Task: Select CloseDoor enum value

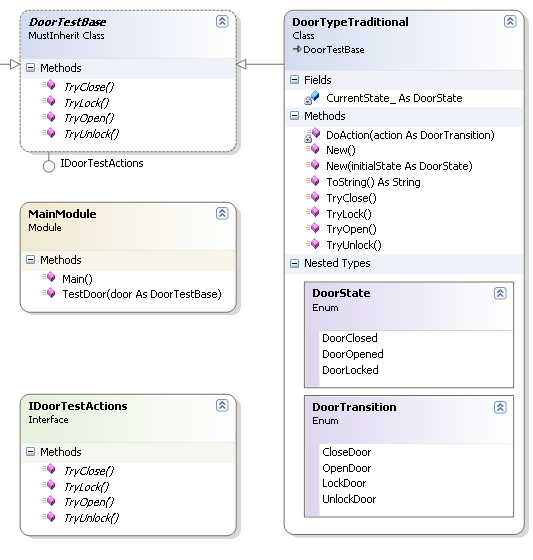Action: (347, 452)
